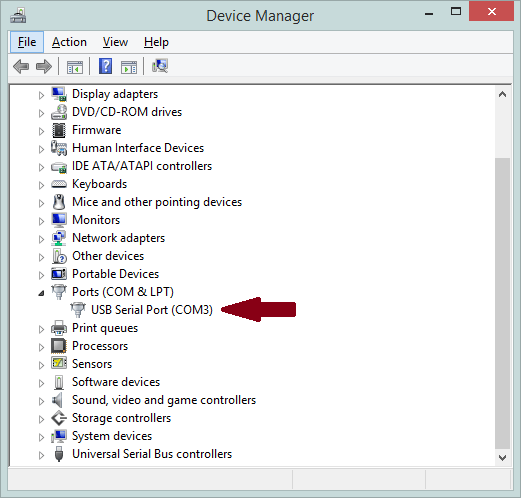Click the Show/Hide Console Tree toolbar icon
This screenshot has height=498, width=521.
75,67
